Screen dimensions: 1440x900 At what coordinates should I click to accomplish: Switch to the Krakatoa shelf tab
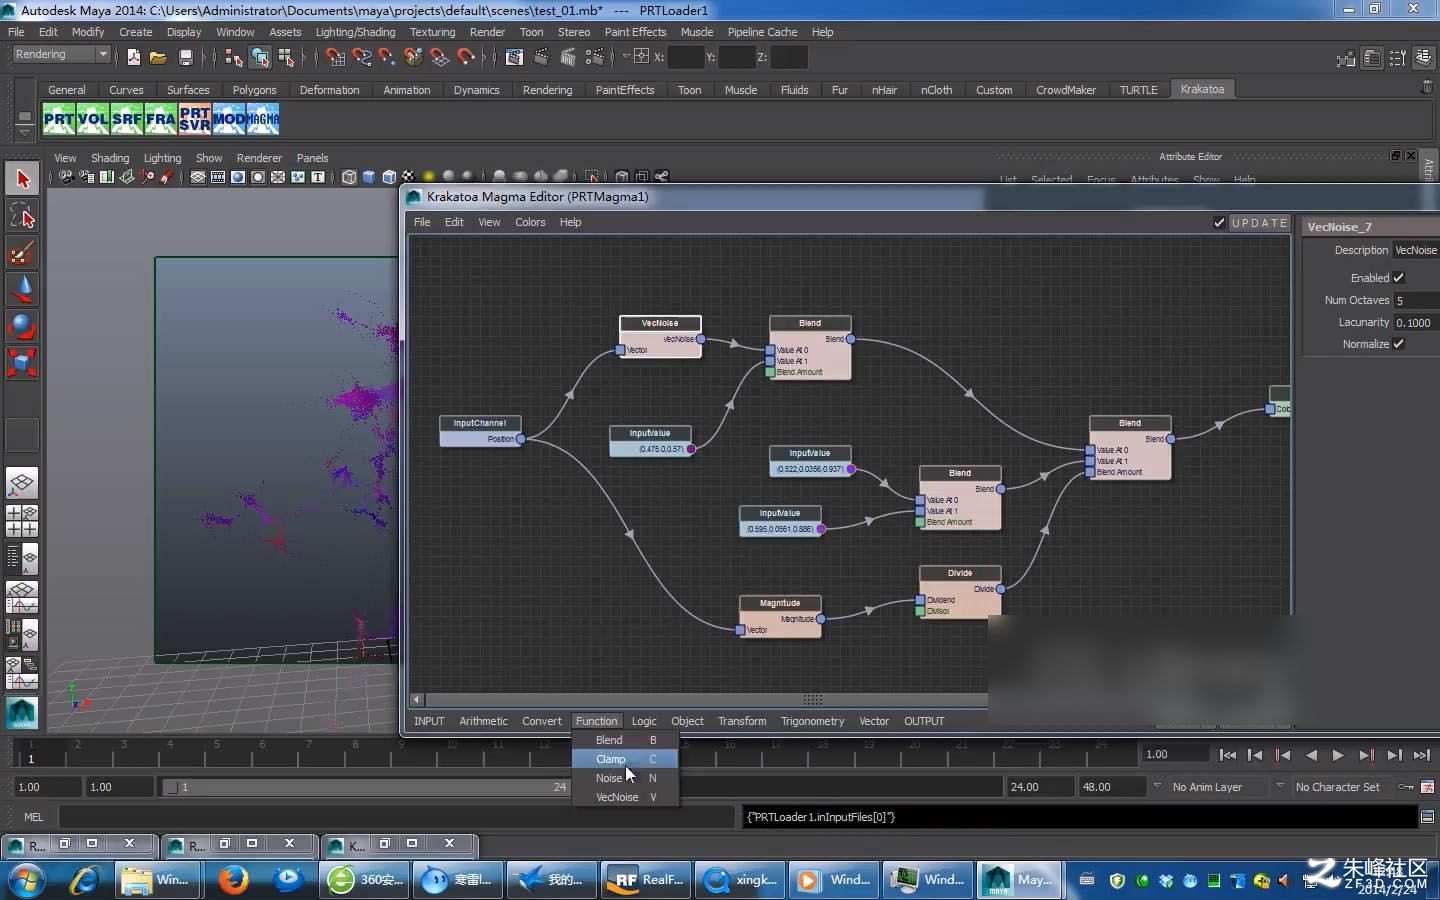coord(1201,89)
